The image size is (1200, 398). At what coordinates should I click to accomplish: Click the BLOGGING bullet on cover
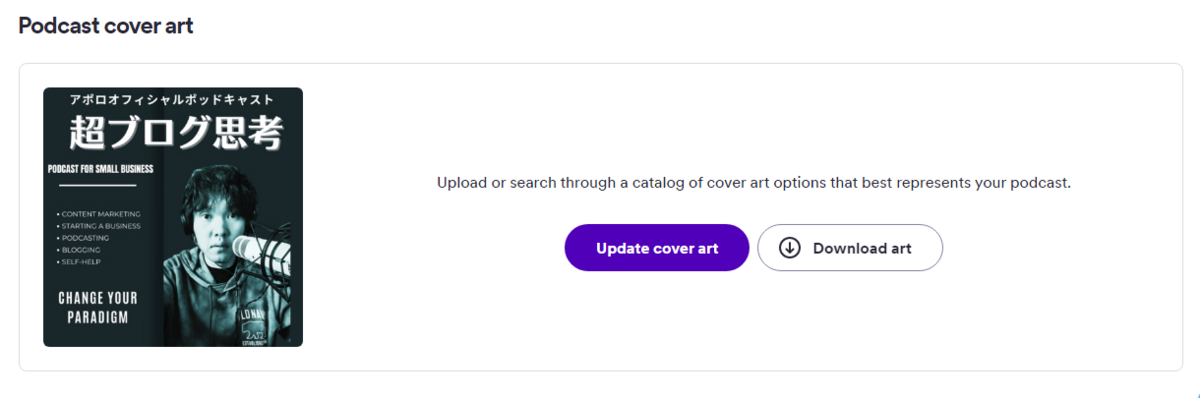coord(79,250)
